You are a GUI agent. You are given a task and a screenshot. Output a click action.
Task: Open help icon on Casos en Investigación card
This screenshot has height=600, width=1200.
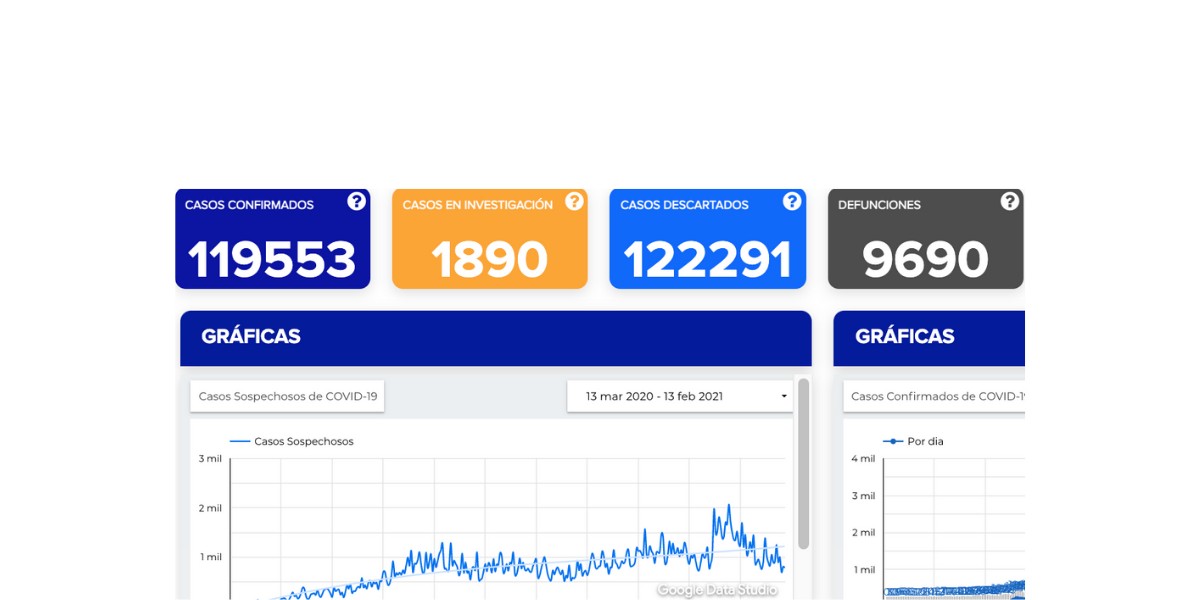[574, 202]
